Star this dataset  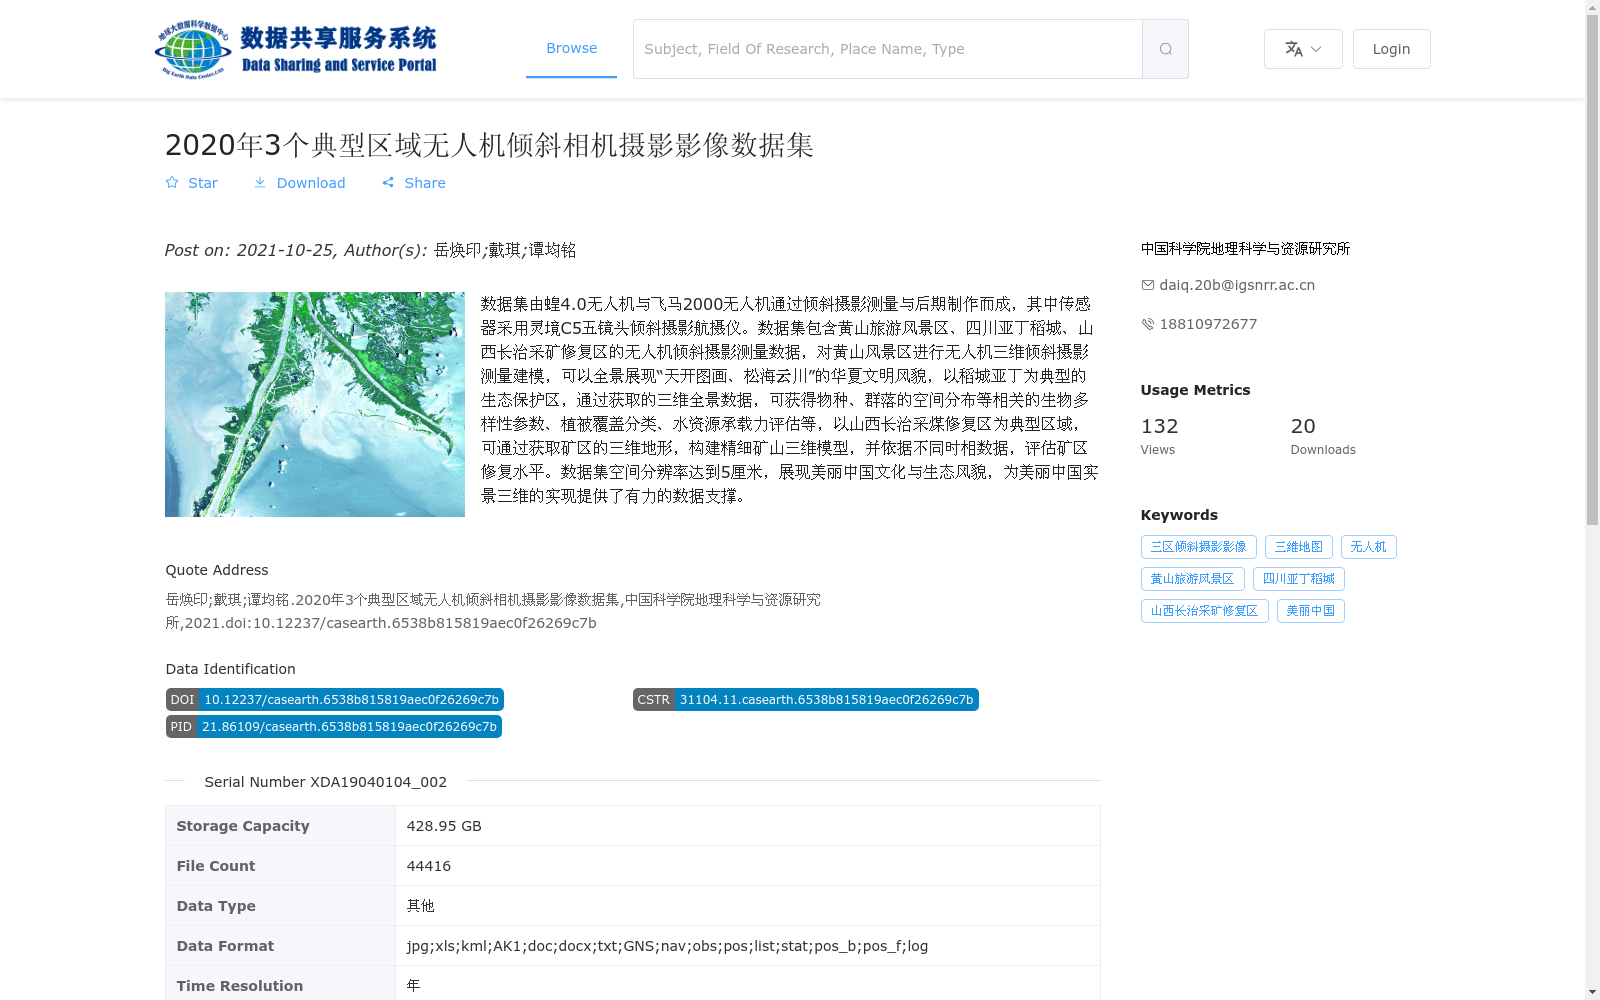click(192, 183)
